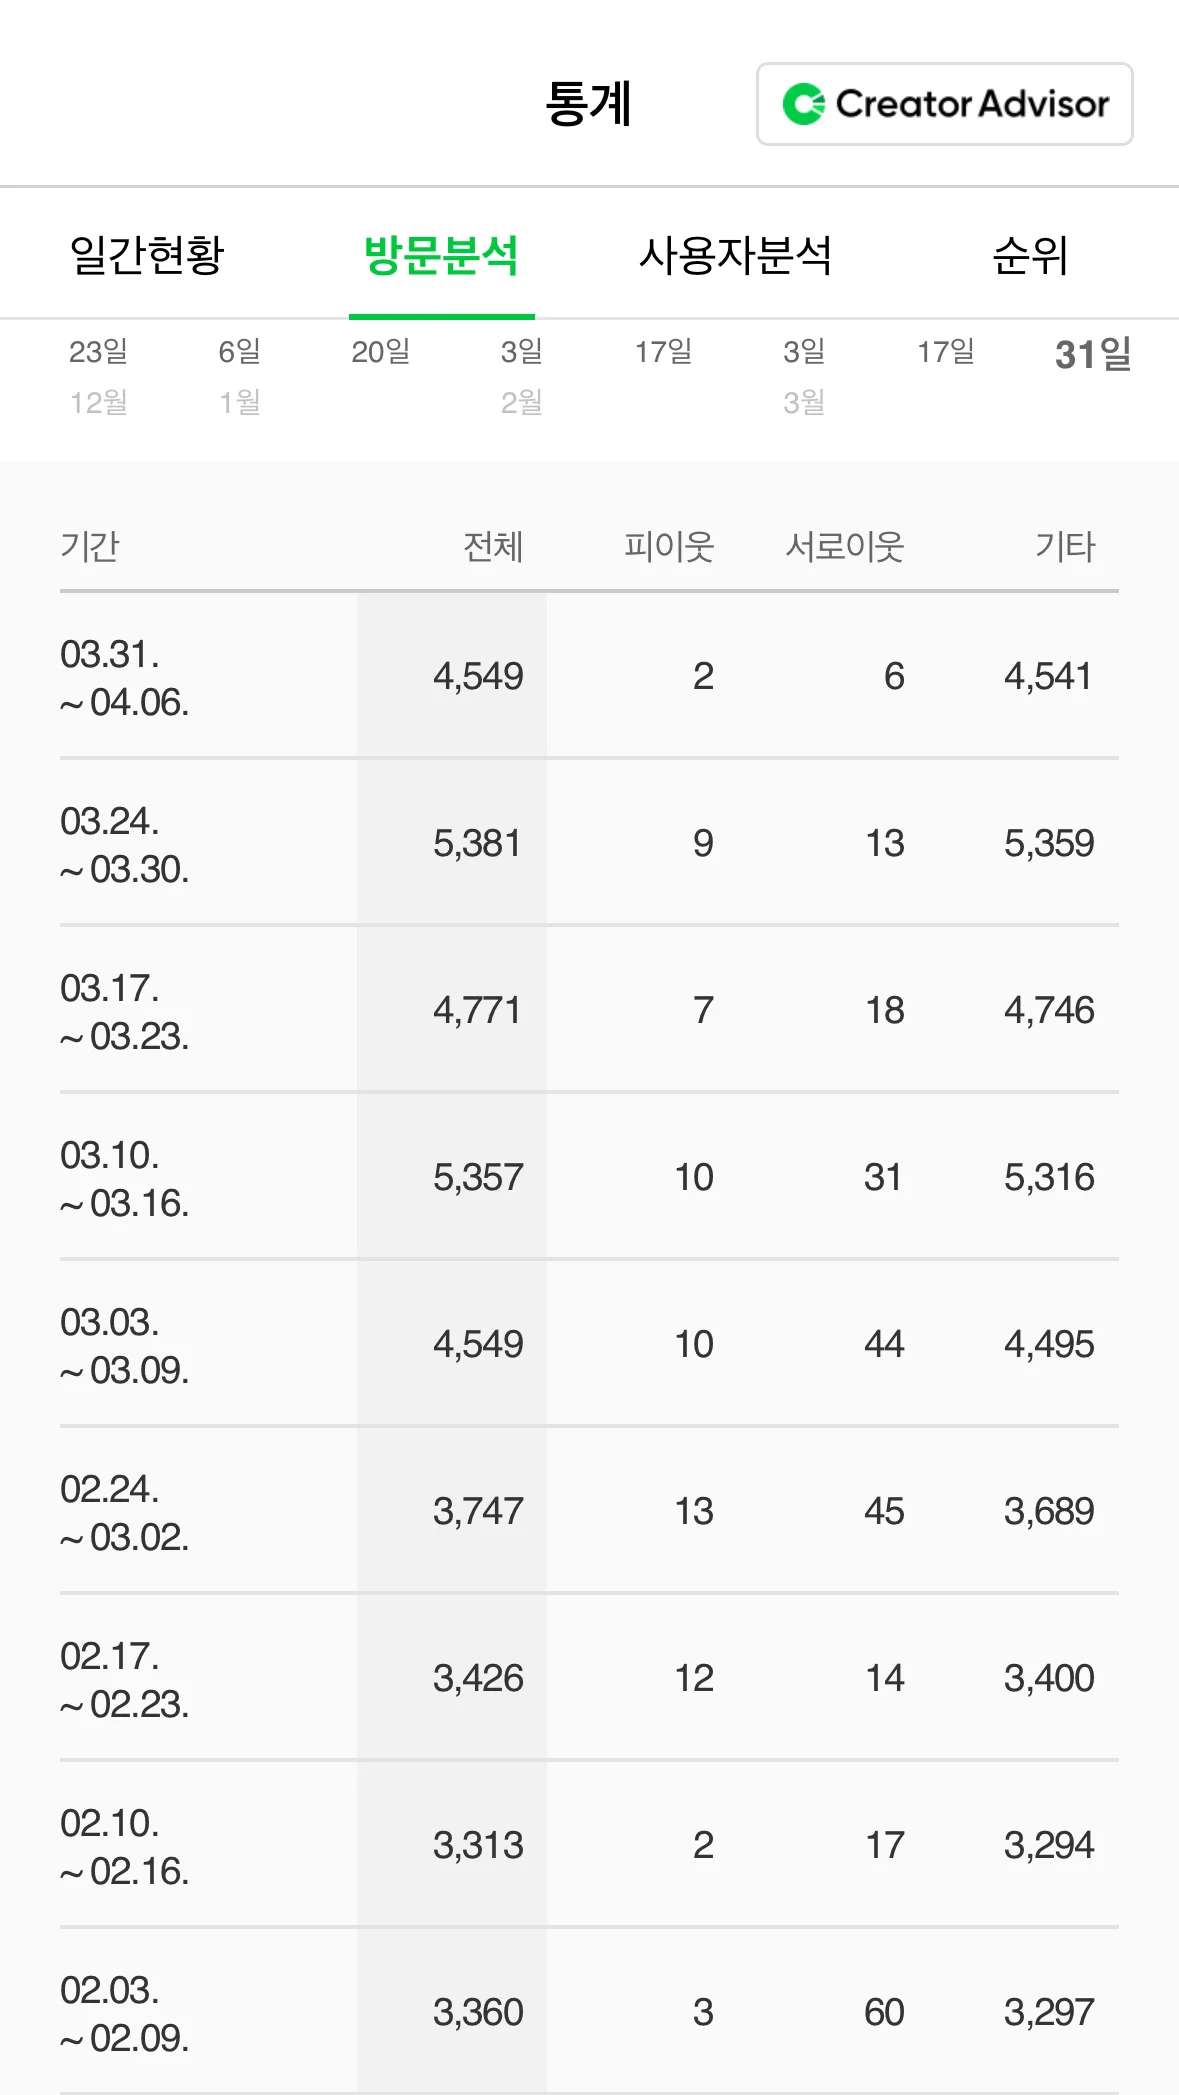Viewport: 1179px width, 2095px height.
Task: Open the 02.17. ~02.23. period row
Action: point(125,1680)
